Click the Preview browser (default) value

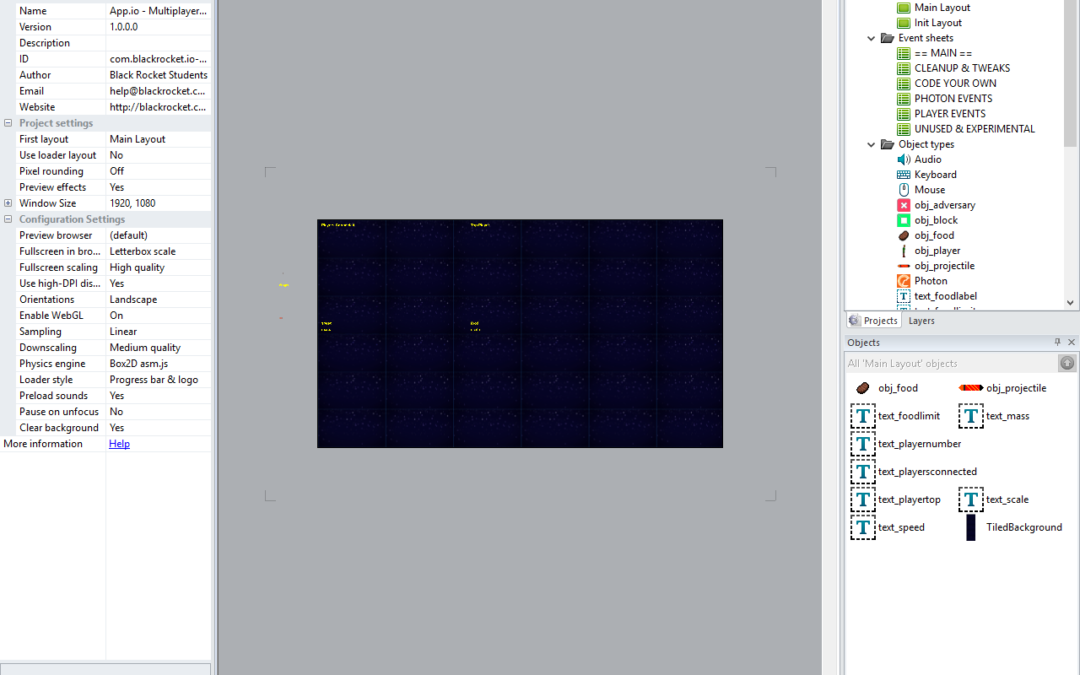tap(159, 236)
